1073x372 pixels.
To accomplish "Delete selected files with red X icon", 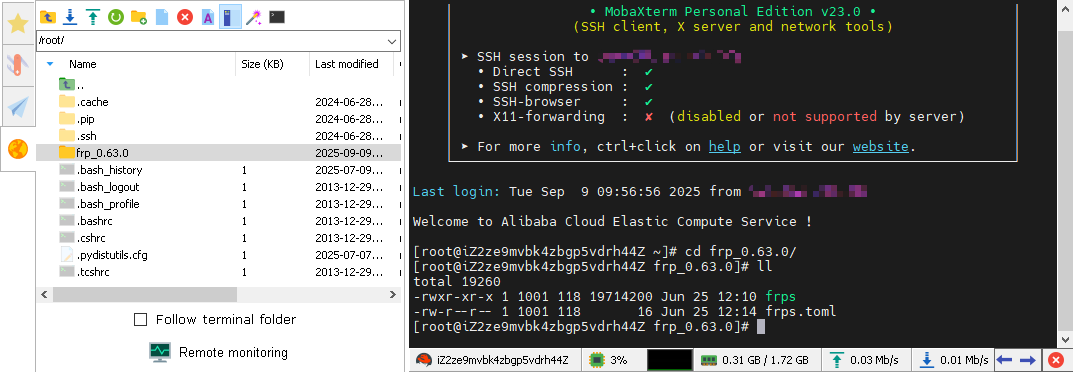I will click(185, 17).
